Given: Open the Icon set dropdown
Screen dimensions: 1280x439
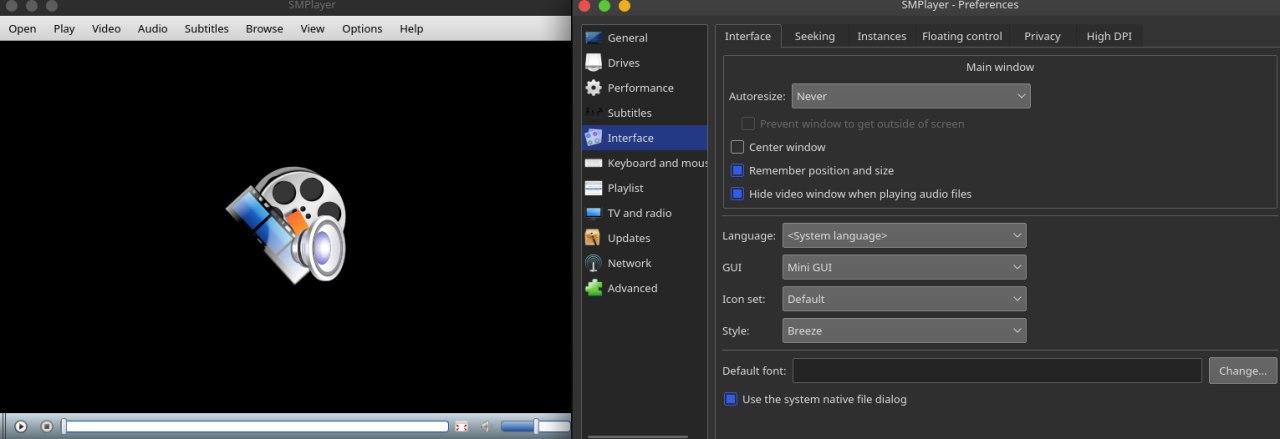Looking at the screenshot, I should [904, 299].
